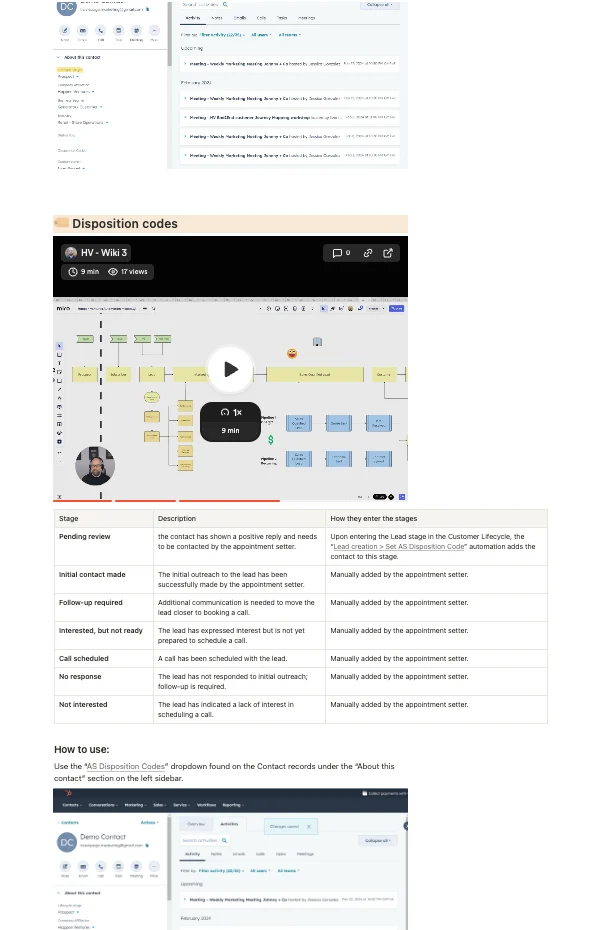Open the Conversations menu in HubSpot nav

pos(103,805)
